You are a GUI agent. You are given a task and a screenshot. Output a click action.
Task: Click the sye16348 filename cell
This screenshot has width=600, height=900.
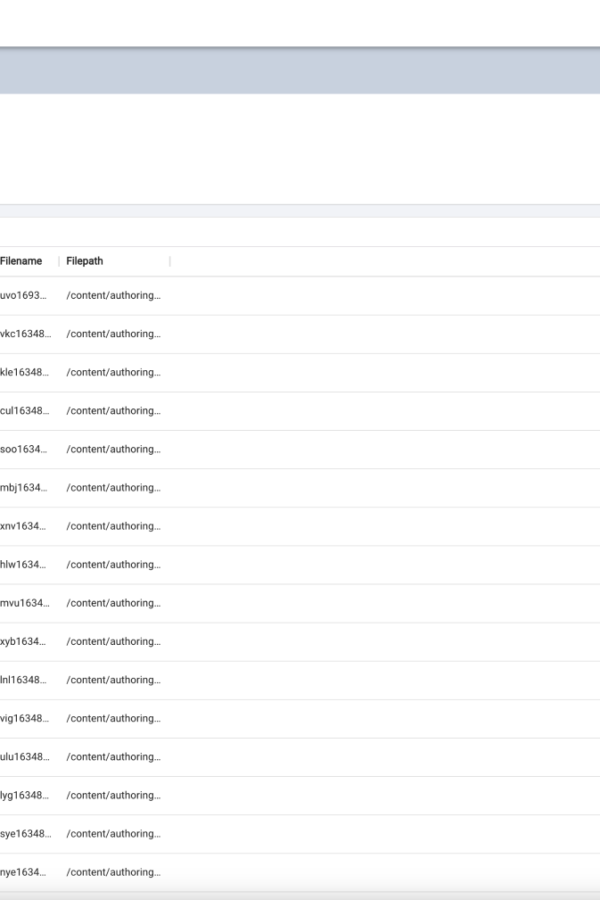tap(26, 834)
